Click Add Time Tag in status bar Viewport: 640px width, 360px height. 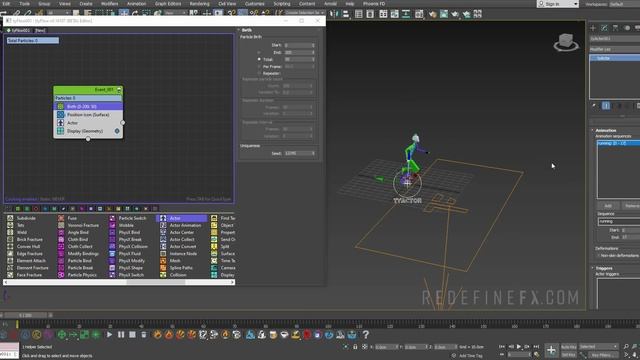tap(470, 356)
